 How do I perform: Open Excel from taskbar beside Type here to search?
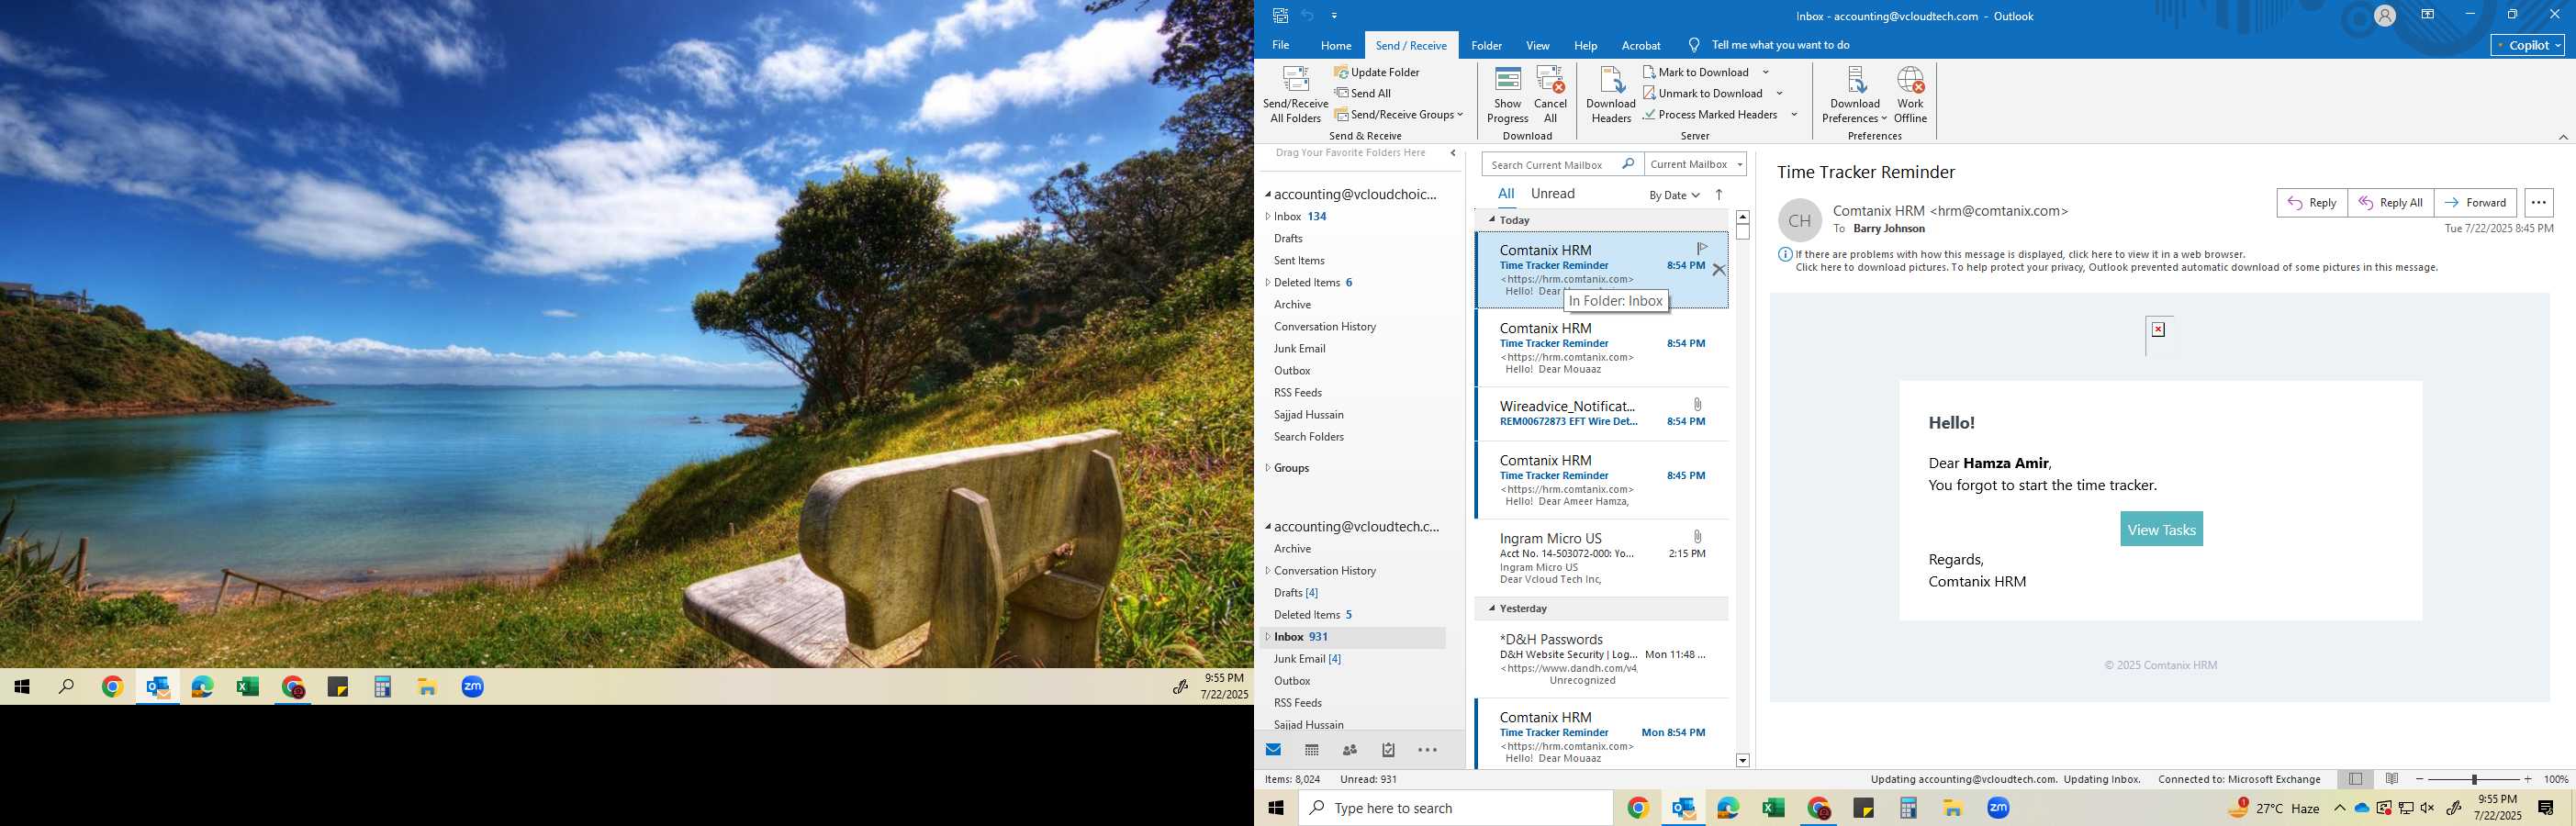coord(1773,808)
